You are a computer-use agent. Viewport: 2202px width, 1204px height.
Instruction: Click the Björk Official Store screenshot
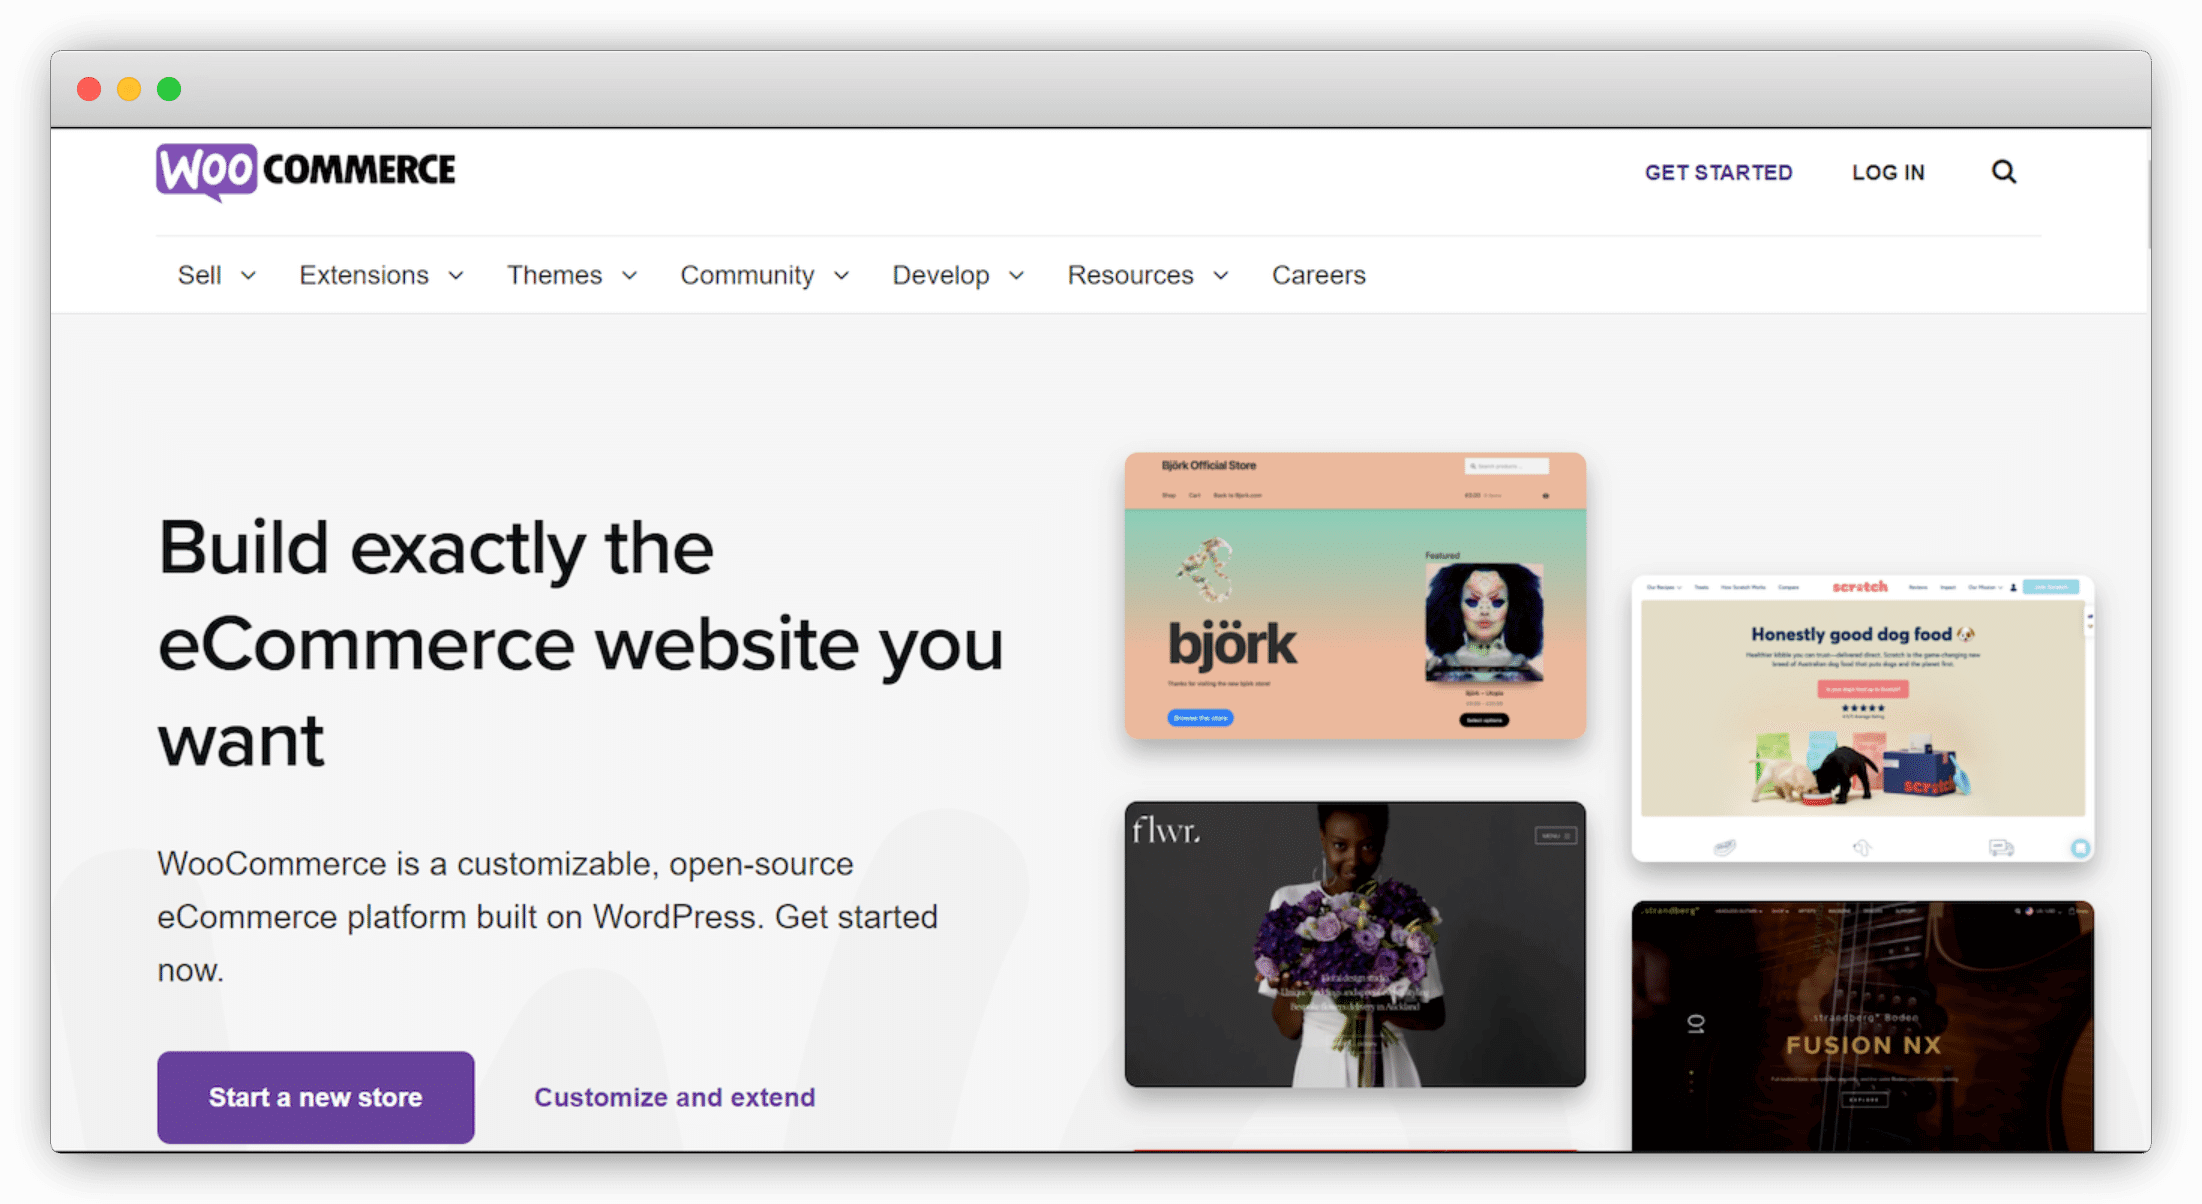[1354, 597]
